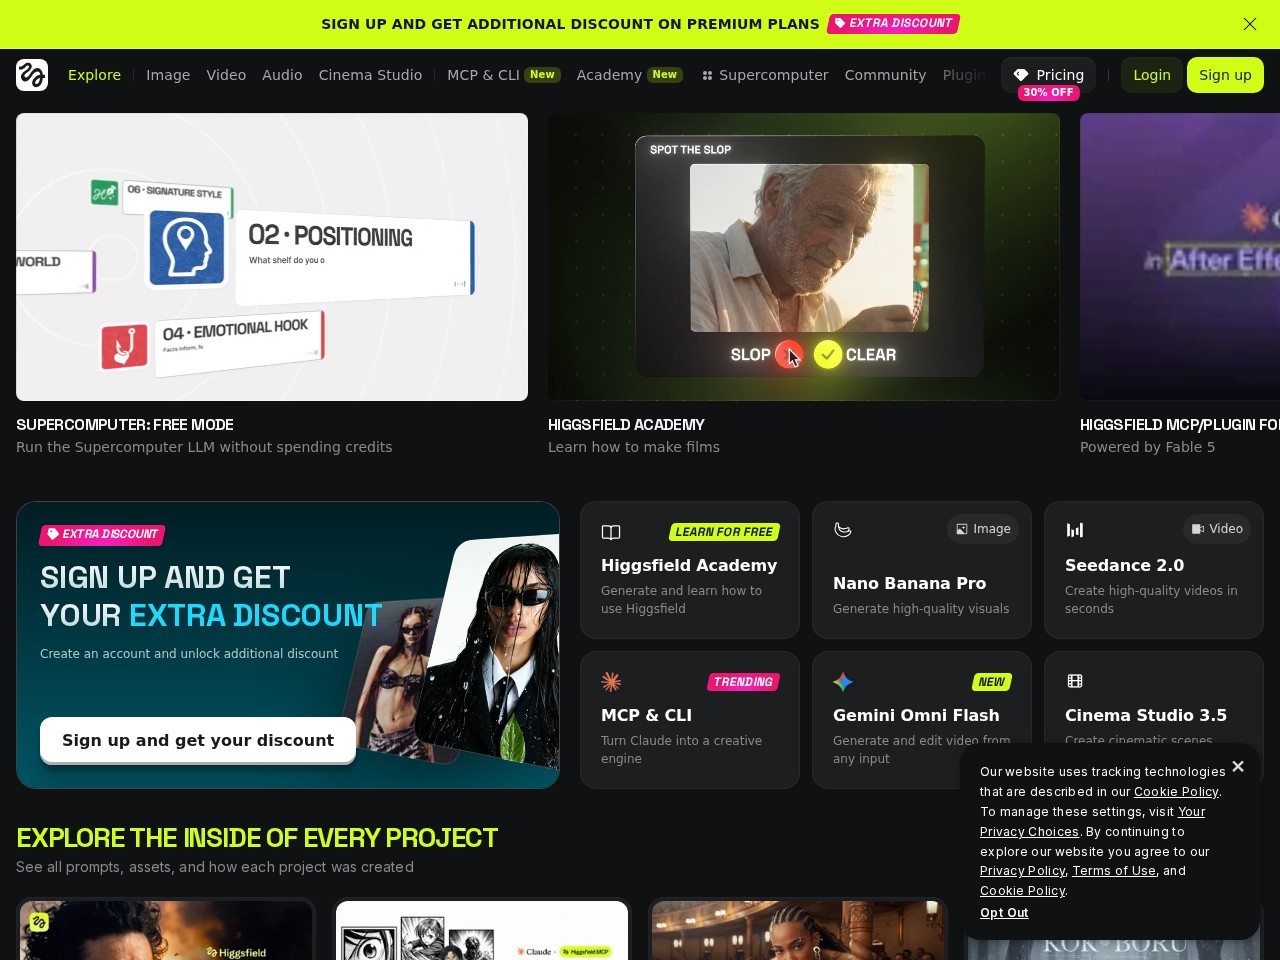Click the Sign up button in navbar
Screen dimensions: 1280x960
[x=1225, y=75]
